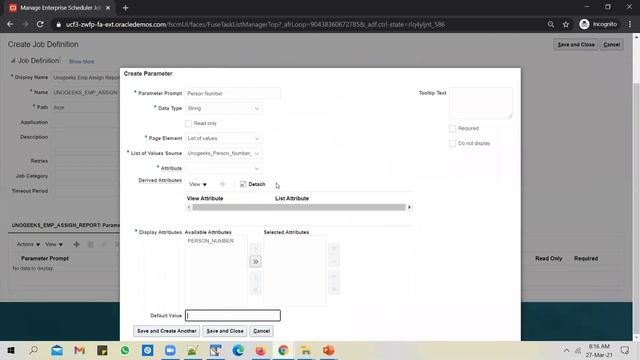640x360 pixels.
Task: Open Snipping Tool from the taskbar
Action: (216, 351)
